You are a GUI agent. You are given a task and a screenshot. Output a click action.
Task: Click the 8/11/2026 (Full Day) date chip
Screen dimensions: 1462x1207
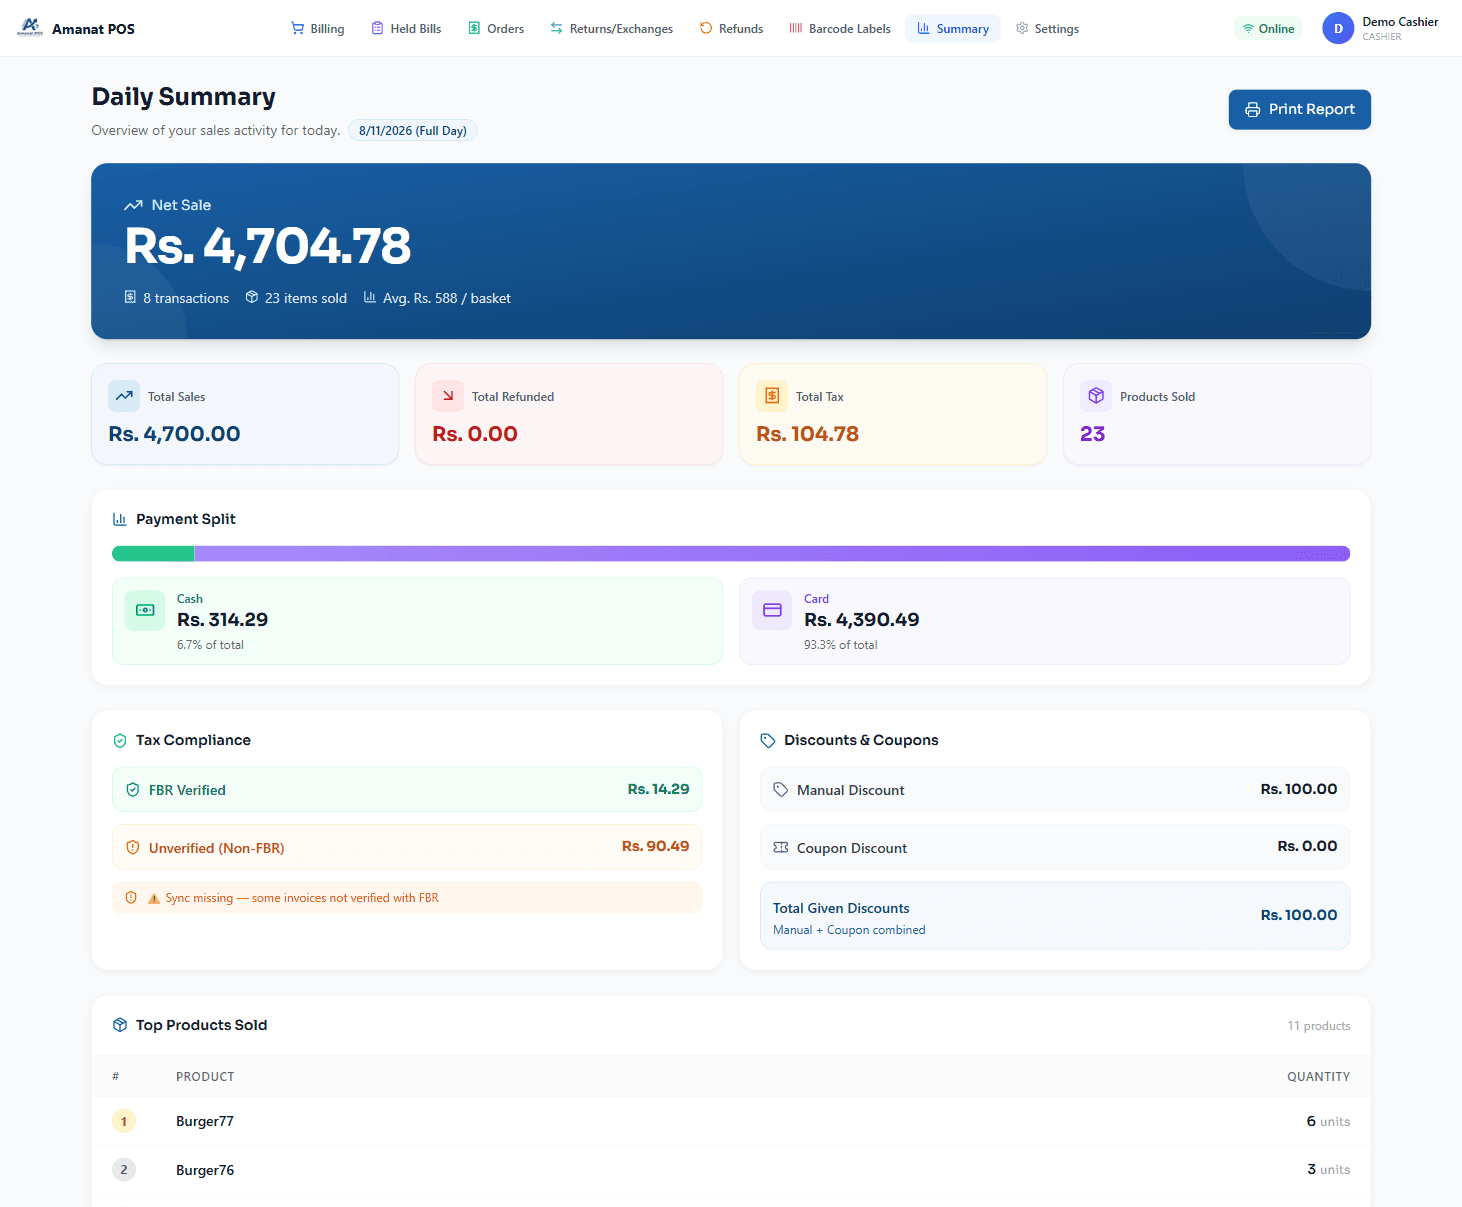[x=413, y=131]
